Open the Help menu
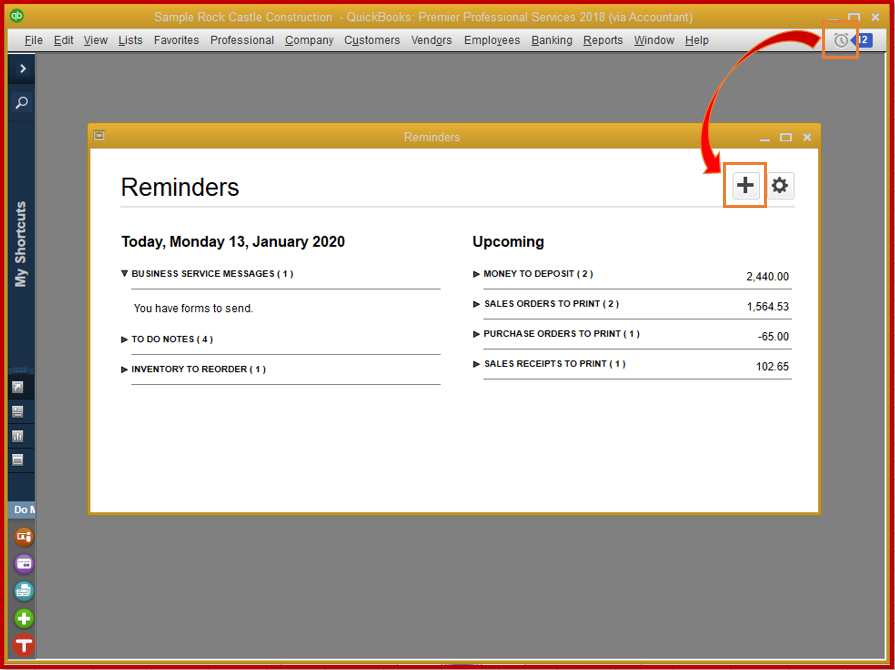The image size is (895, 670). 697,40
